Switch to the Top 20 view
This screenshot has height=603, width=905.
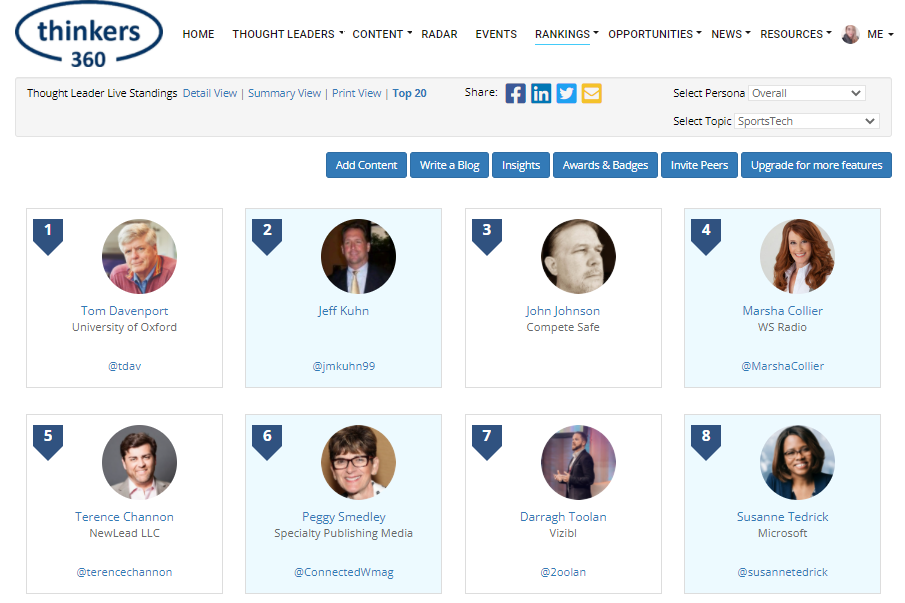point(409,93)
